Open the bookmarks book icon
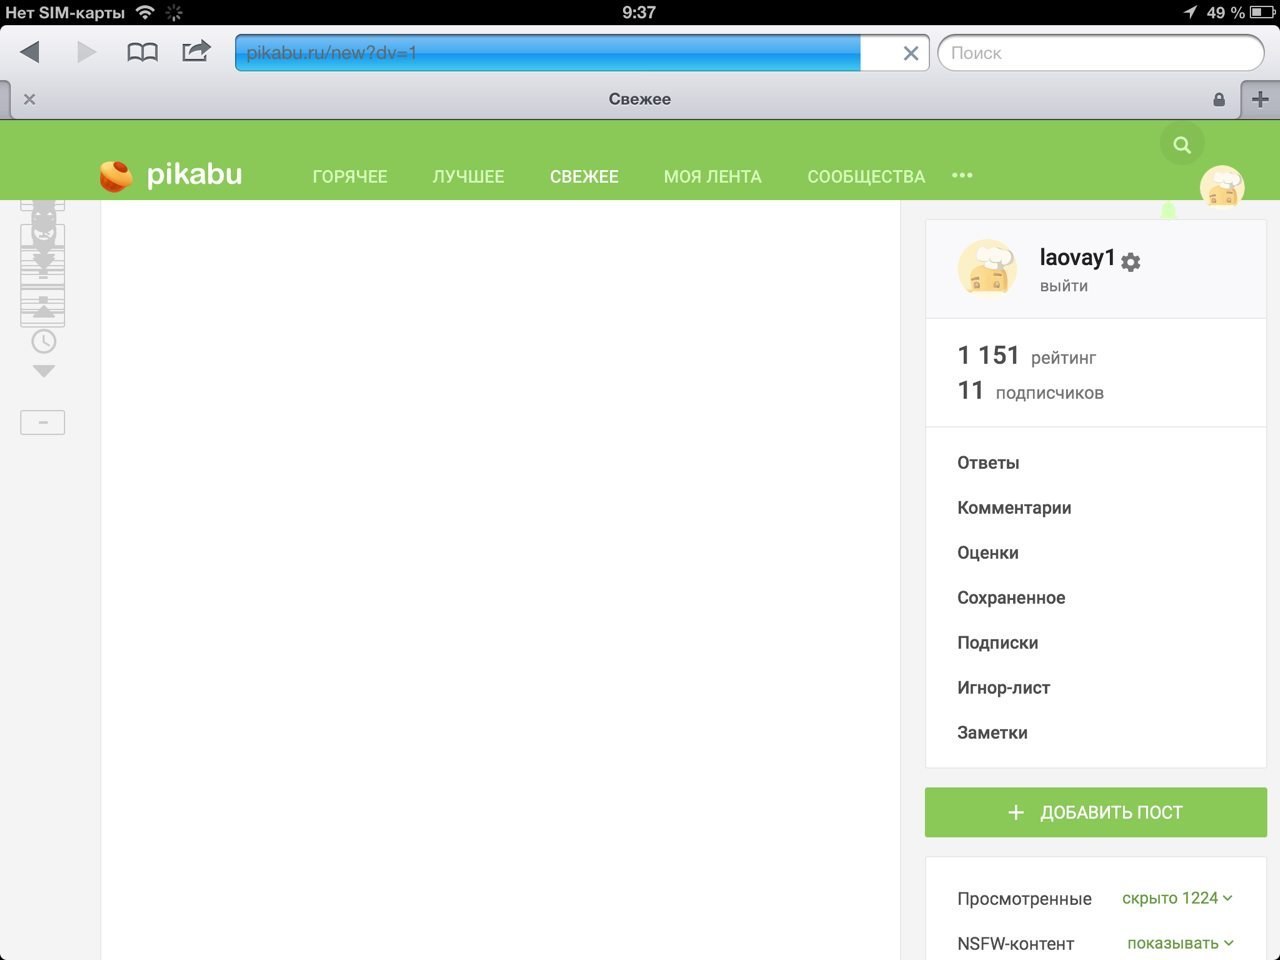The image size is (1280, 960). coord(142,52)
